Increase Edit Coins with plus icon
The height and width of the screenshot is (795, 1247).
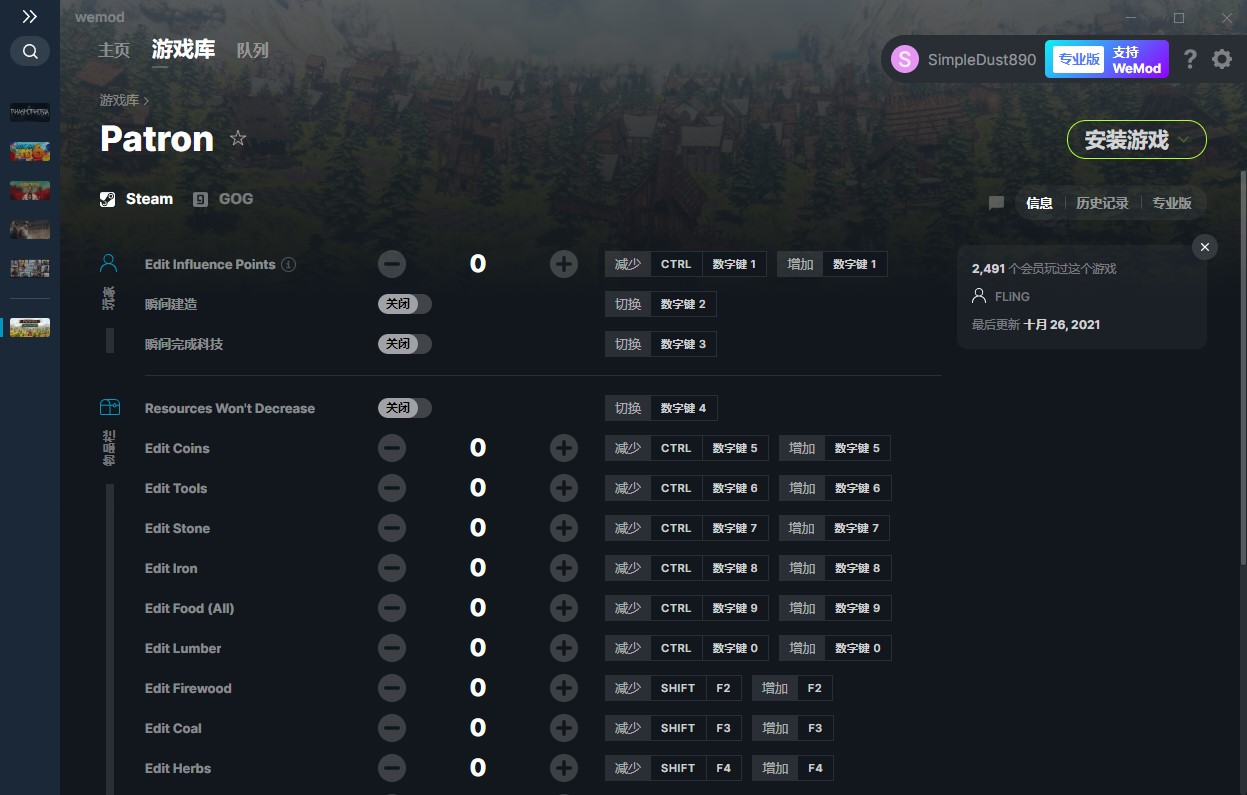[x=564, y=448]
